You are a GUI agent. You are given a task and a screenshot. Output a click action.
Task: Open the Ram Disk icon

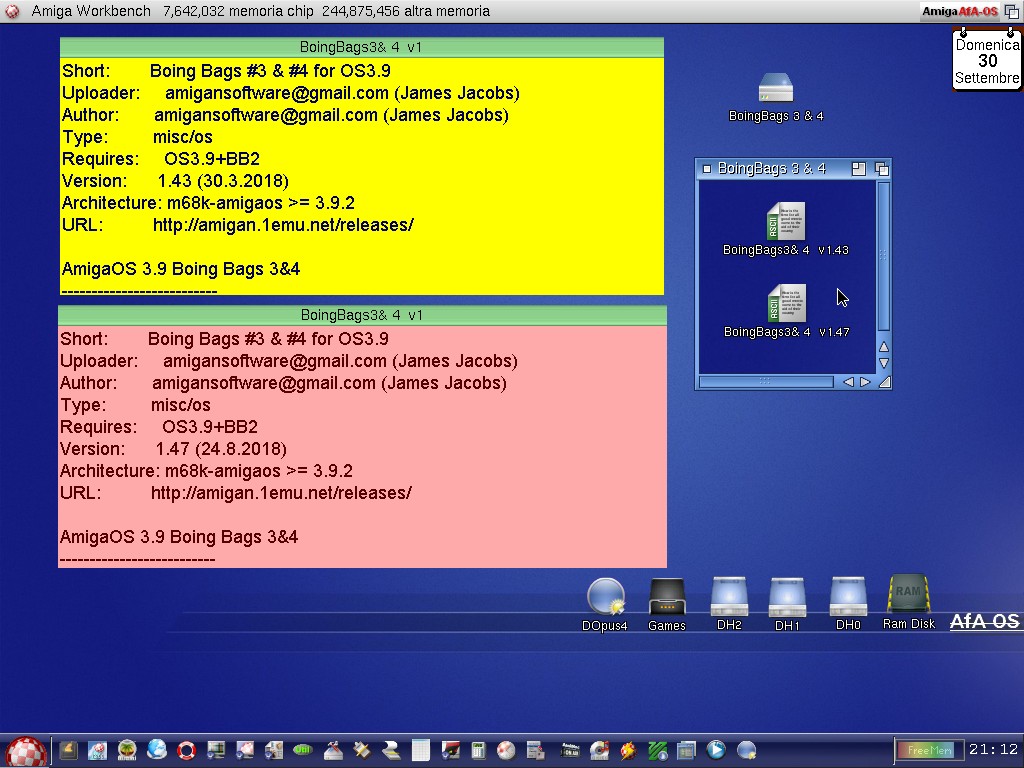coord(908,597)
